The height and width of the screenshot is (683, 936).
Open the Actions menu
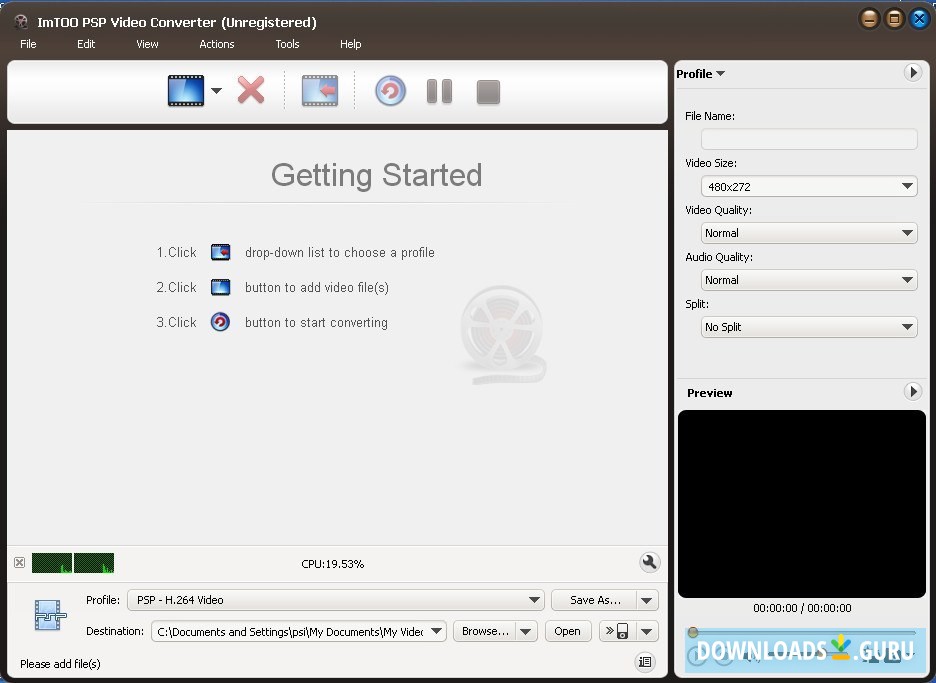click(x=217, y=44)
